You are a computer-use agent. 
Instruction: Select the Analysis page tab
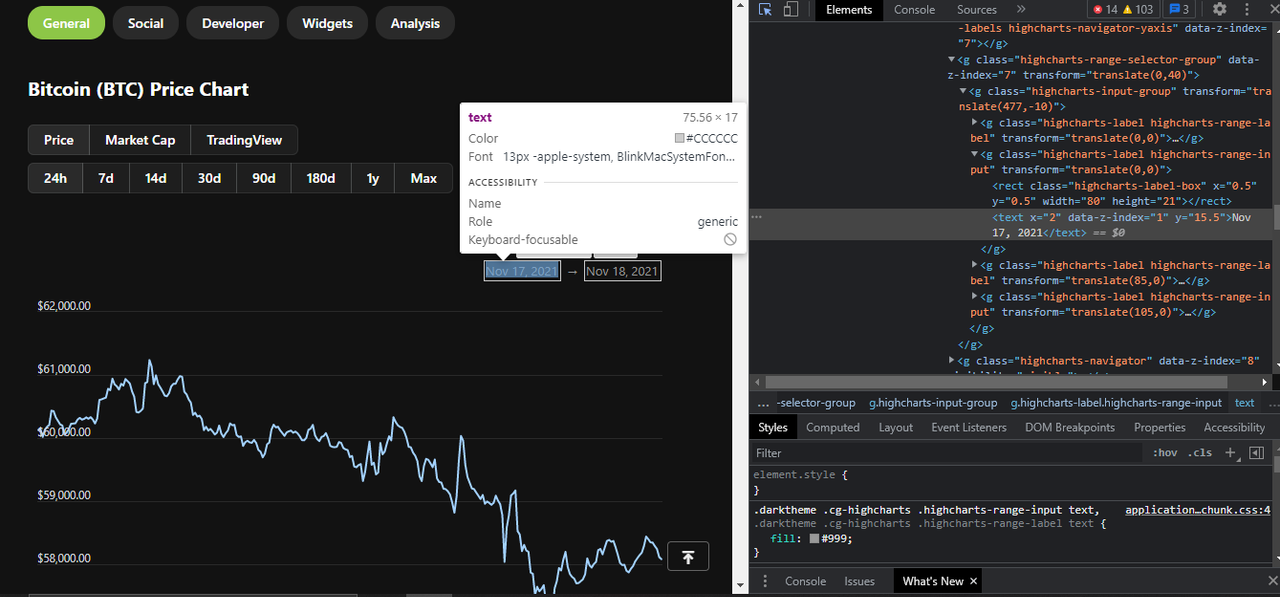coord(415,23)
